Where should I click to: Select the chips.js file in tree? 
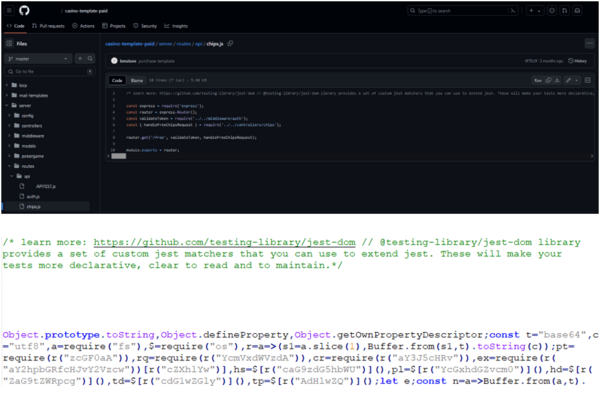[x=34, y=207]
